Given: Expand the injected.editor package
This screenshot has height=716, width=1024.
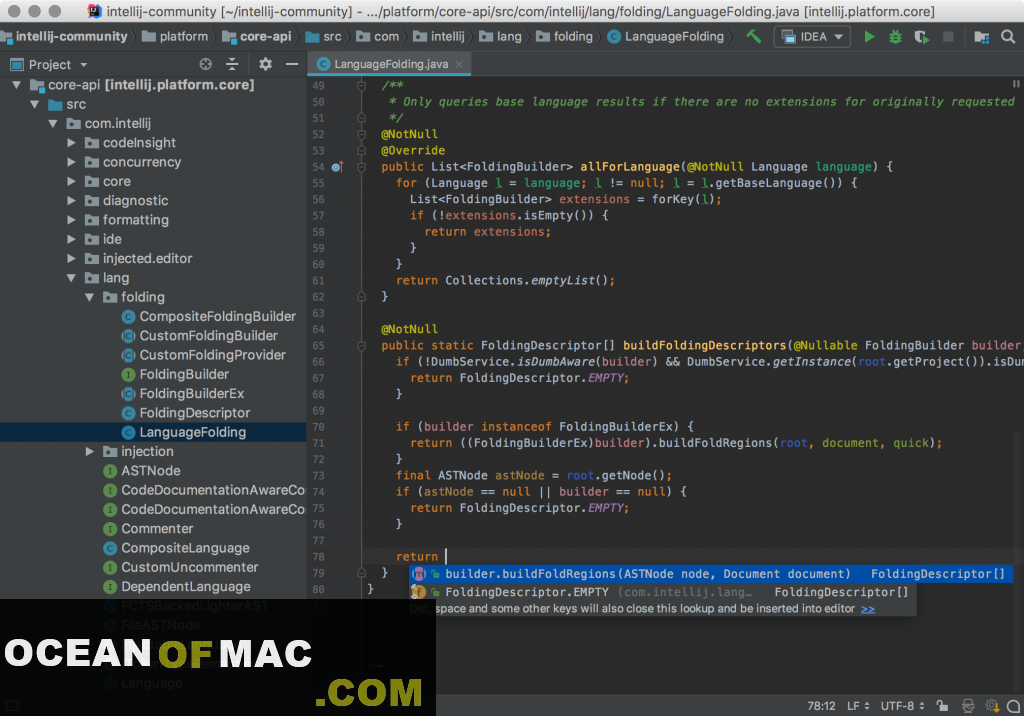Looking at the screenshot, I should tap(71, 259).
